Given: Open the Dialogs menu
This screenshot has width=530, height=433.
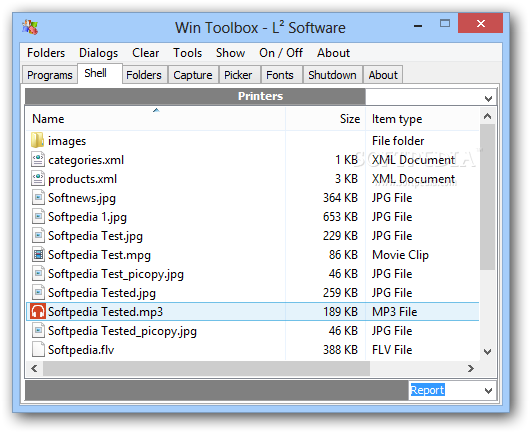Looking at the screenshot, I should pyautogui.click(x=98, y=53).
